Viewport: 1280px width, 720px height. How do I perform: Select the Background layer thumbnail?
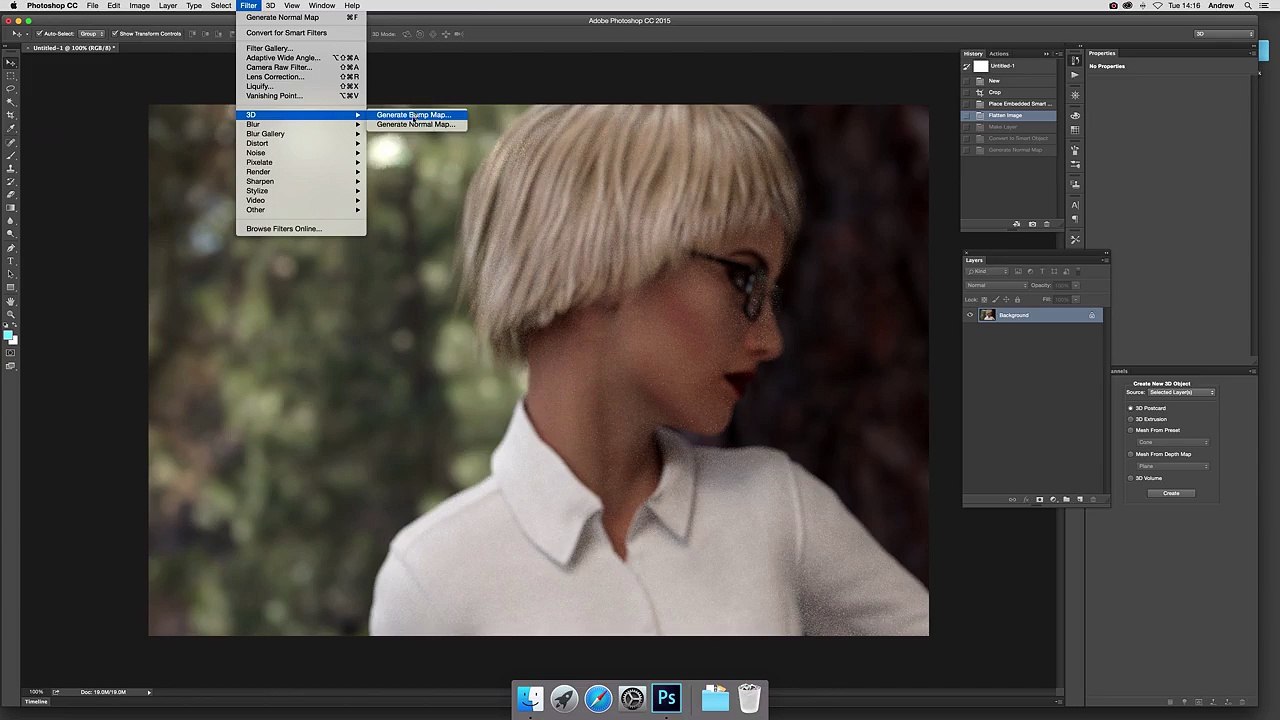(x=988, y=315)
